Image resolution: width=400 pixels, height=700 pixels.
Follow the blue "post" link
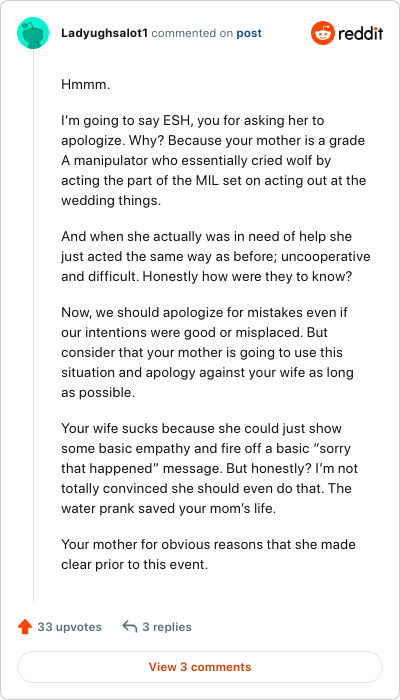pyautogui.click(x=249, y=33)
